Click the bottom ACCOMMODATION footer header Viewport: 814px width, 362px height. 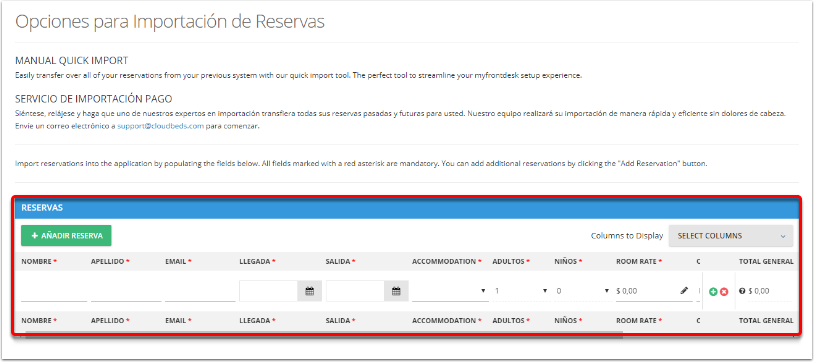pos(447,320)
